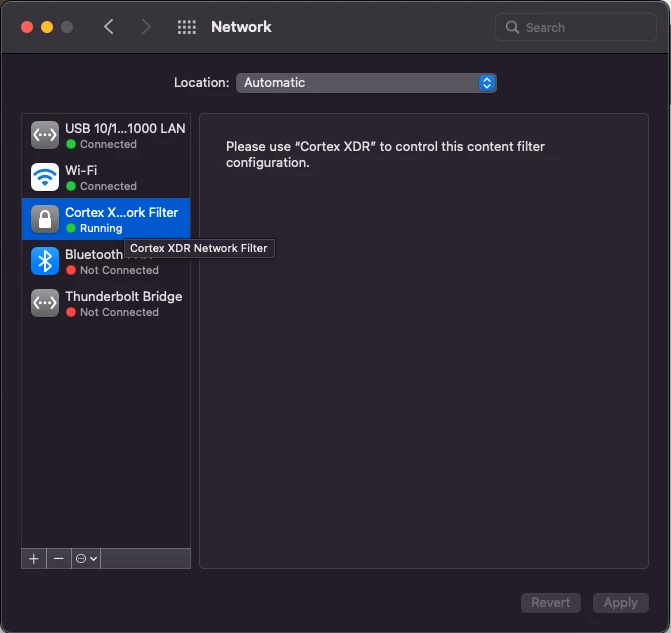Go forward with the right chevron

coord(146,27)
